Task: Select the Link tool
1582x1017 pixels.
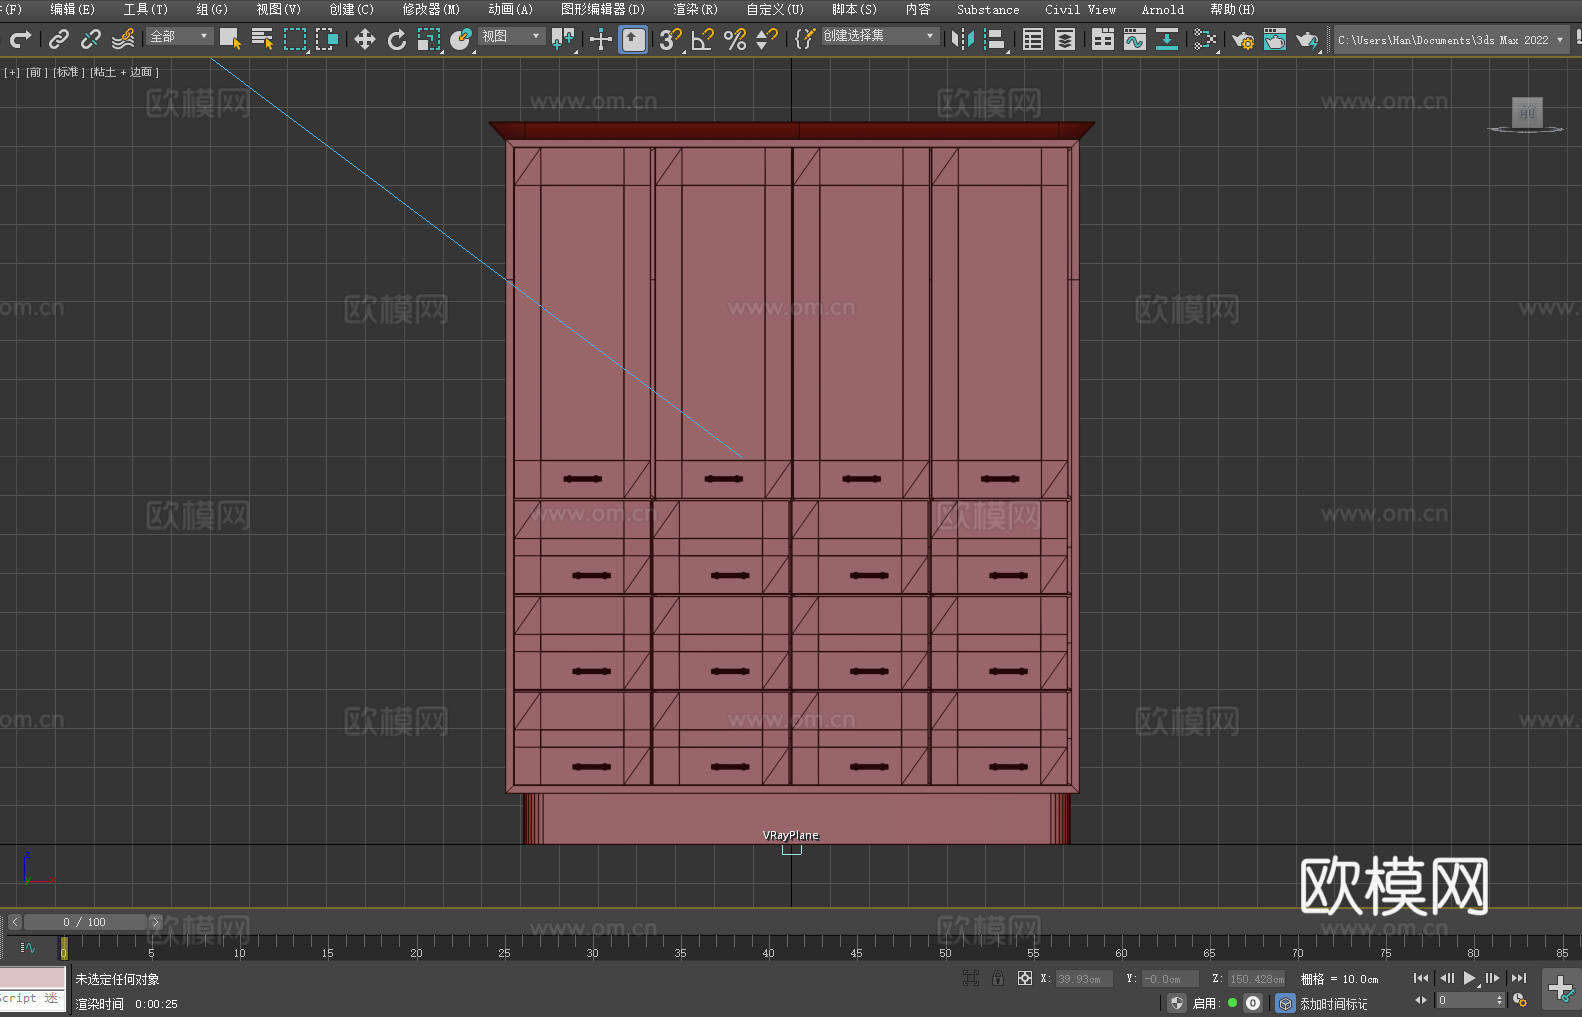Action: click(x=59, y=39)
